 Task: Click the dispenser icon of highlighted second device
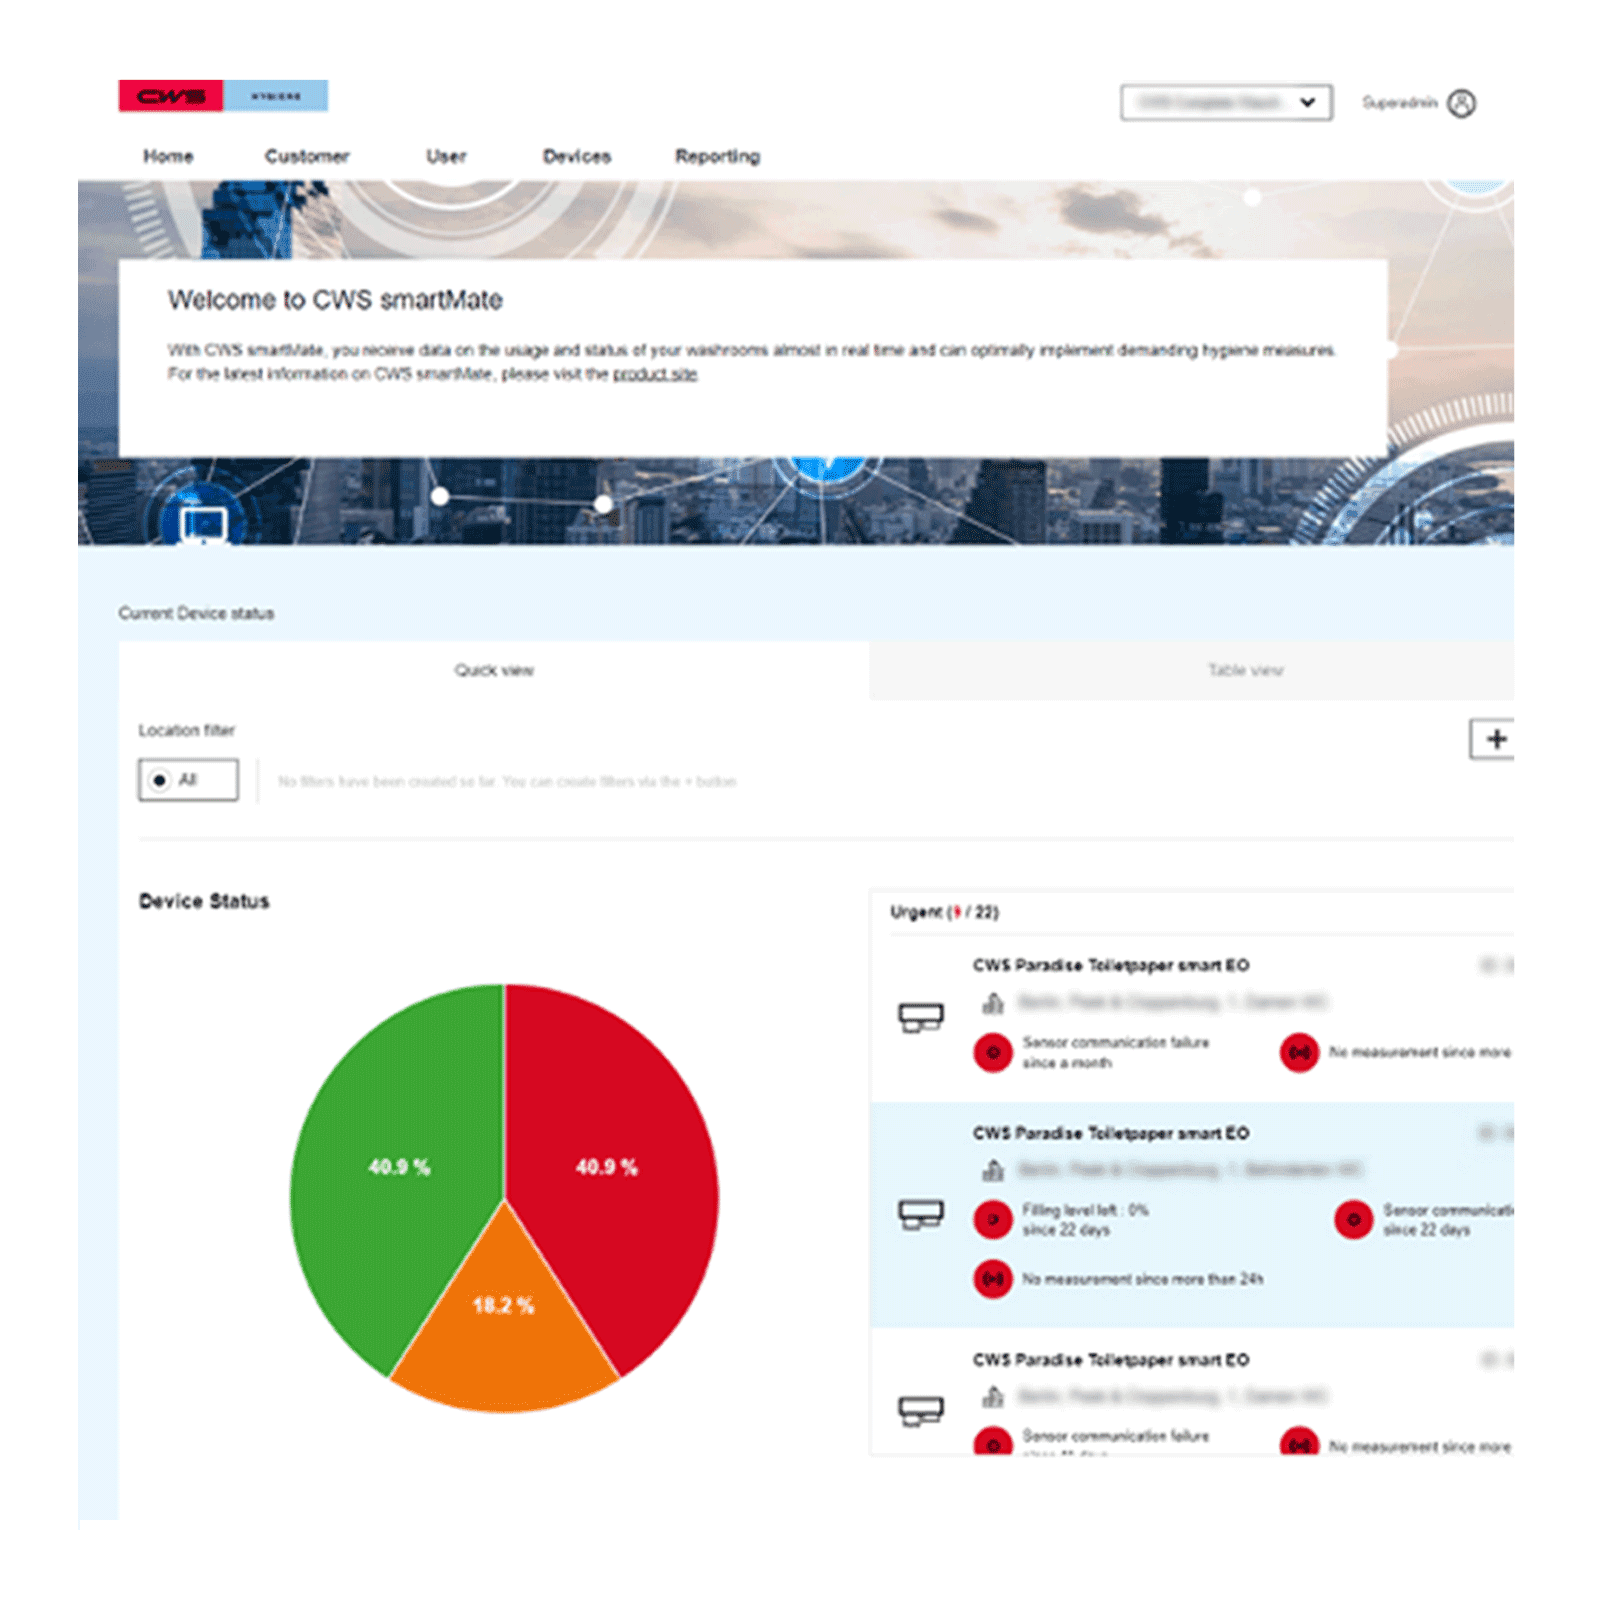[920, 1215]
